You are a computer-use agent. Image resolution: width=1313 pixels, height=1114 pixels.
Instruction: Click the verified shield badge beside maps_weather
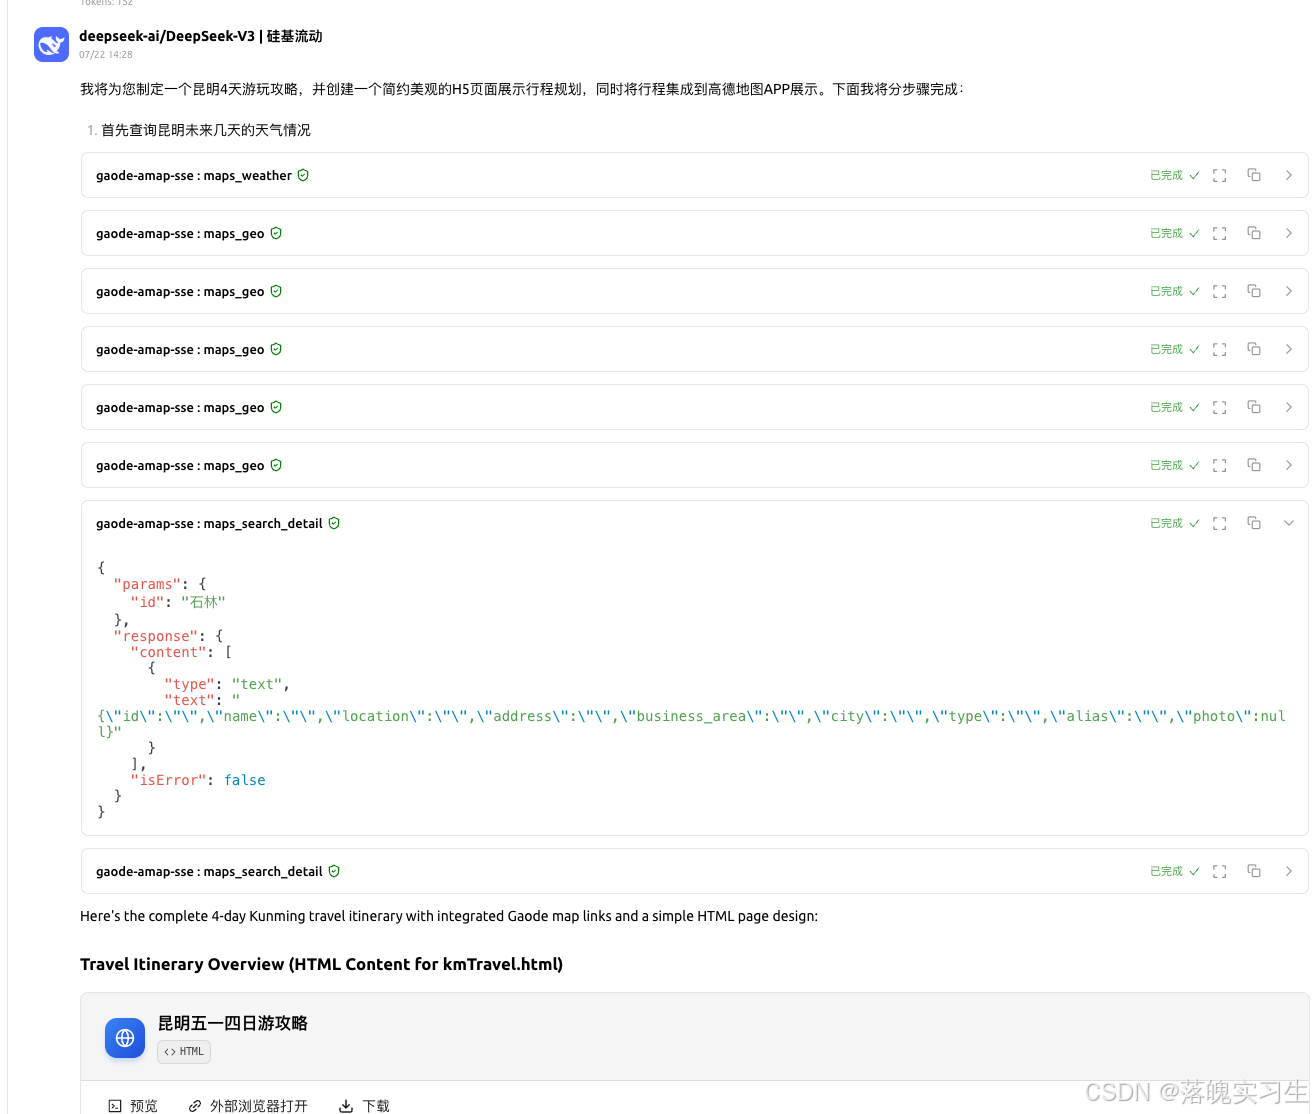click(x=303, y=175)
